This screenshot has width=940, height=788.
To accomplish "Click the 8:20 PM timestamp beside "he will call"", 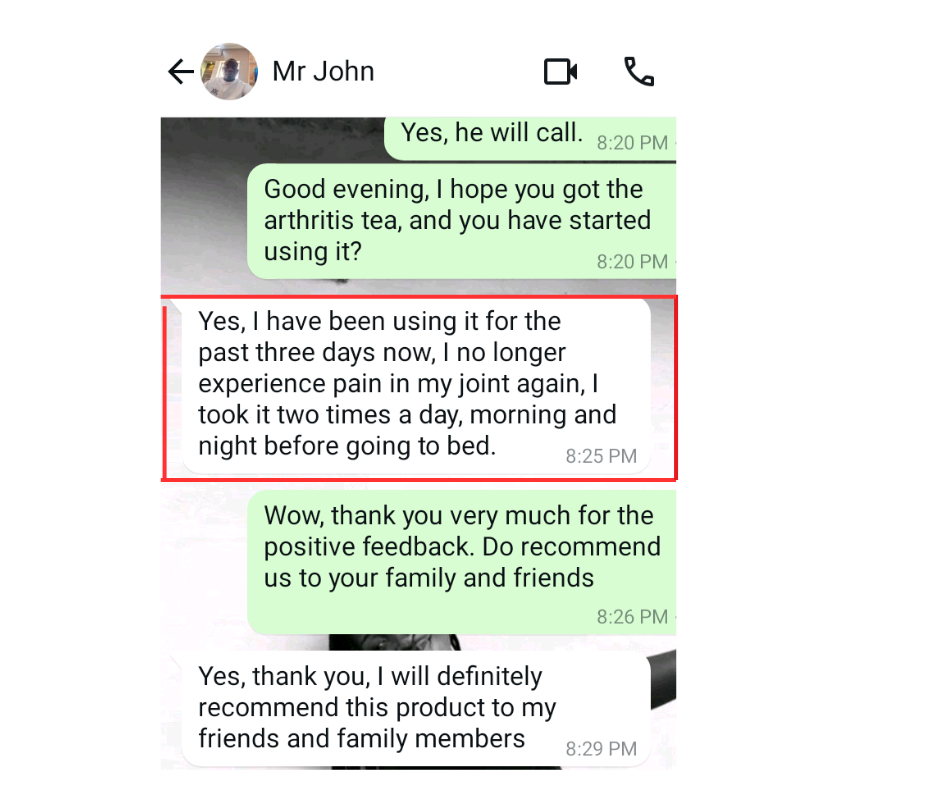I will (632, 143).
